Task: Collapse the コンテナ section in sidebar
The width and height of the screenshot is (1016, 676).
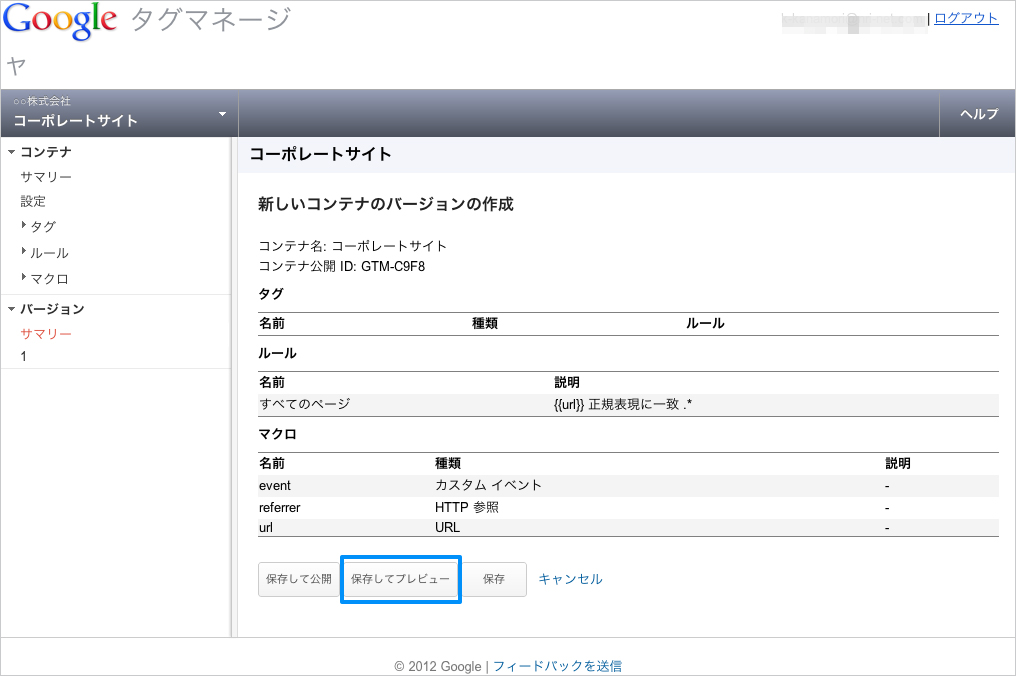Action: pos(11,152)
